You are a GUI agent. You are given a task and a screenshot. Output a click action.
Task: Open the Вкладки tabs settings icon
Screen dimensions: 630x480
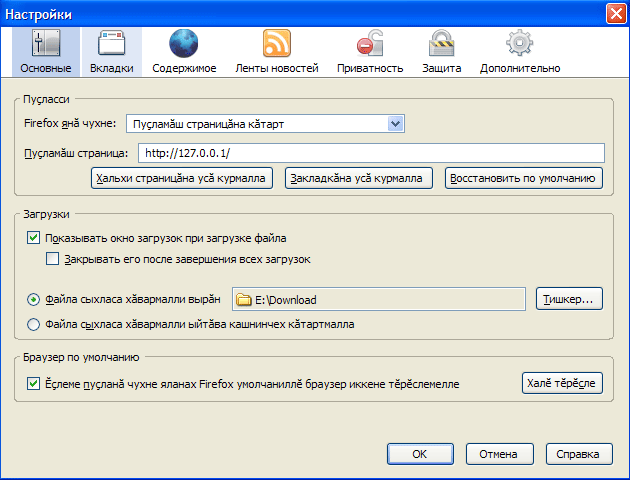point(111,45)
